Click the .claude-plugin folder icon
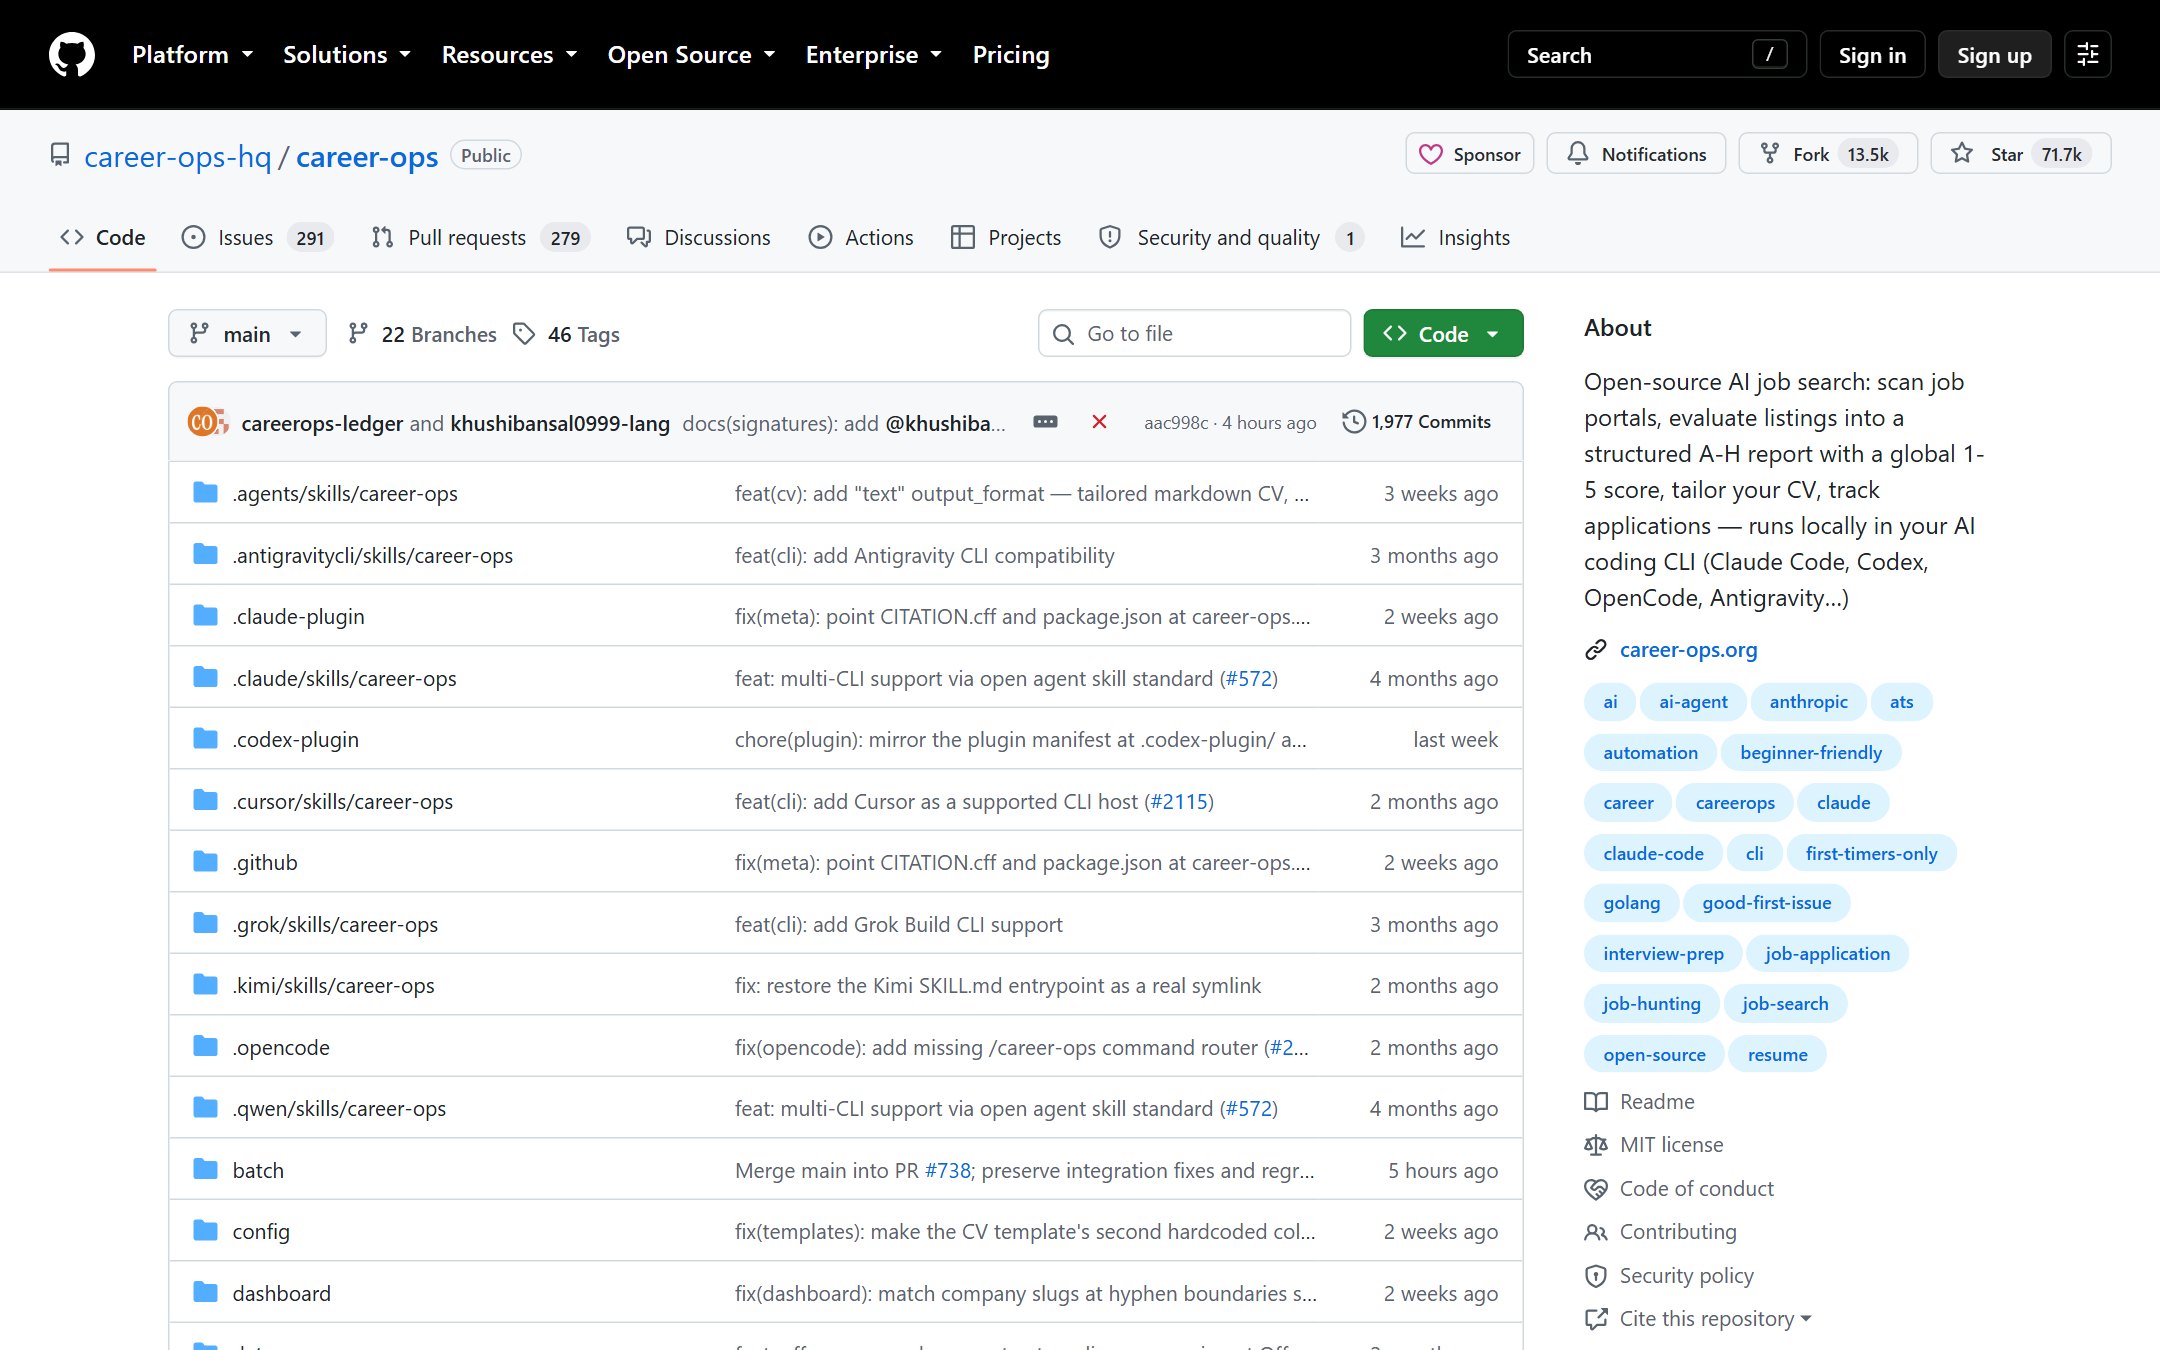 click(206, 615)
